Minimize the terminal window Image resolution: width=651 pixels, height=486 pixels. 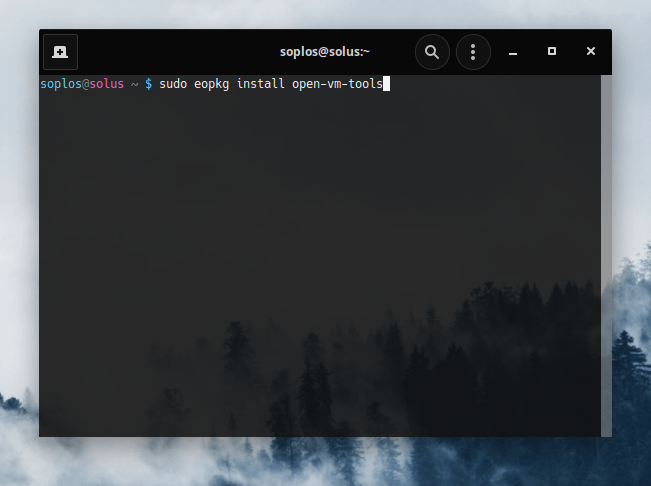pos(513,52)
